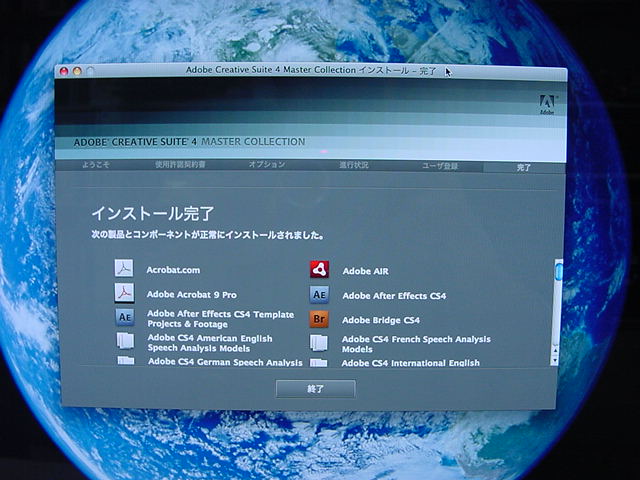Select the 進行状況 step tab

354,165
